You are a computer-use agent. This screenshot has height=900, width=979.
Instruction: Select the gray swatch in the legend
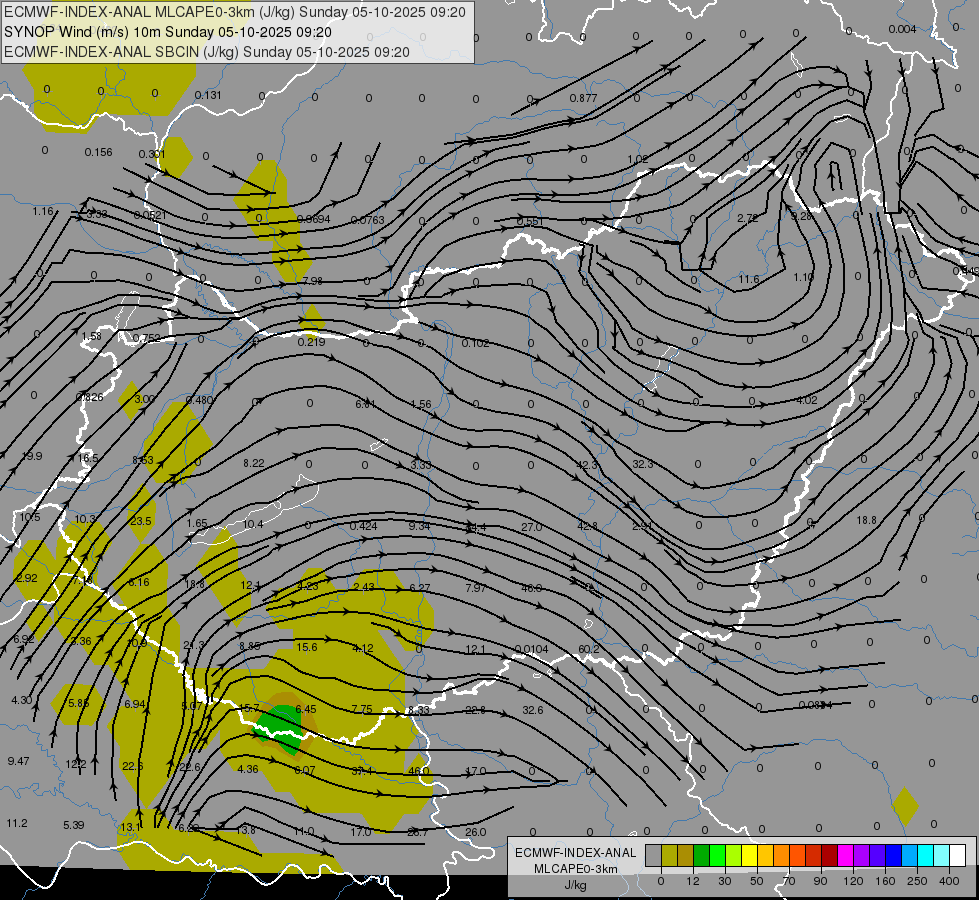point(653,856)
